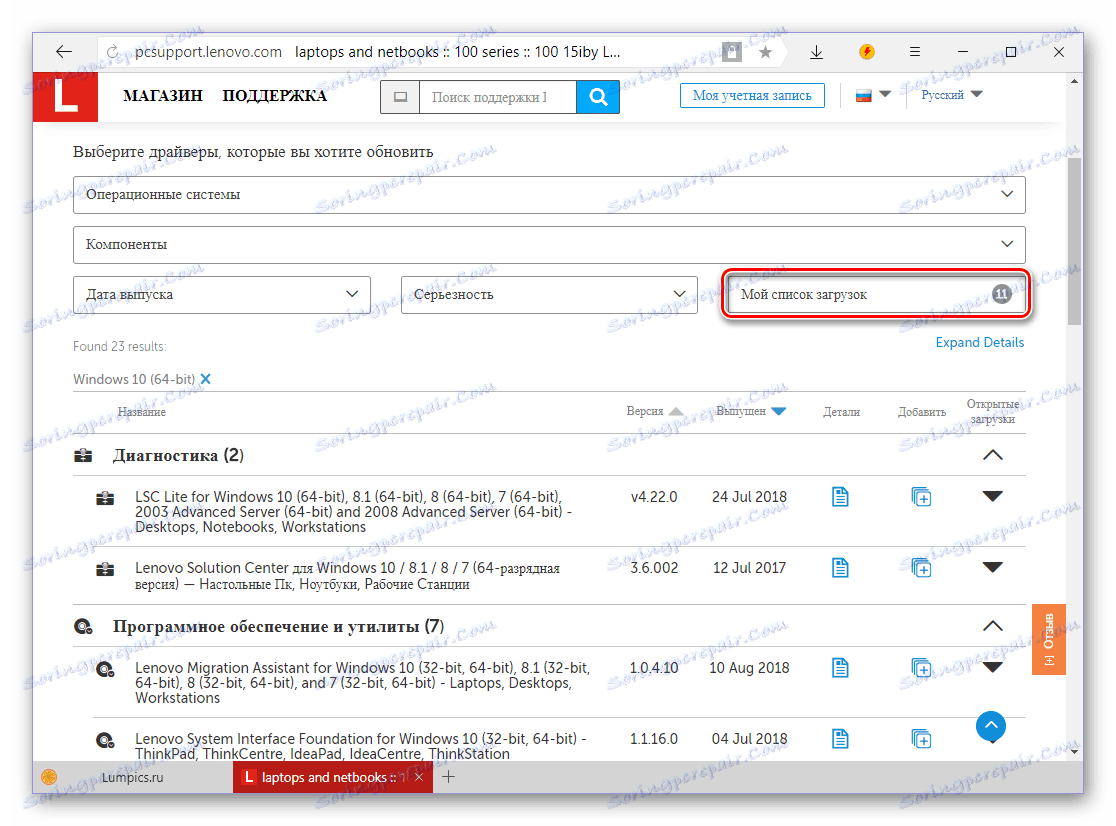This screenshot has width=1116, height=826.
Task: Open the browser hamburger menu
Action: (x=915, y=52)
